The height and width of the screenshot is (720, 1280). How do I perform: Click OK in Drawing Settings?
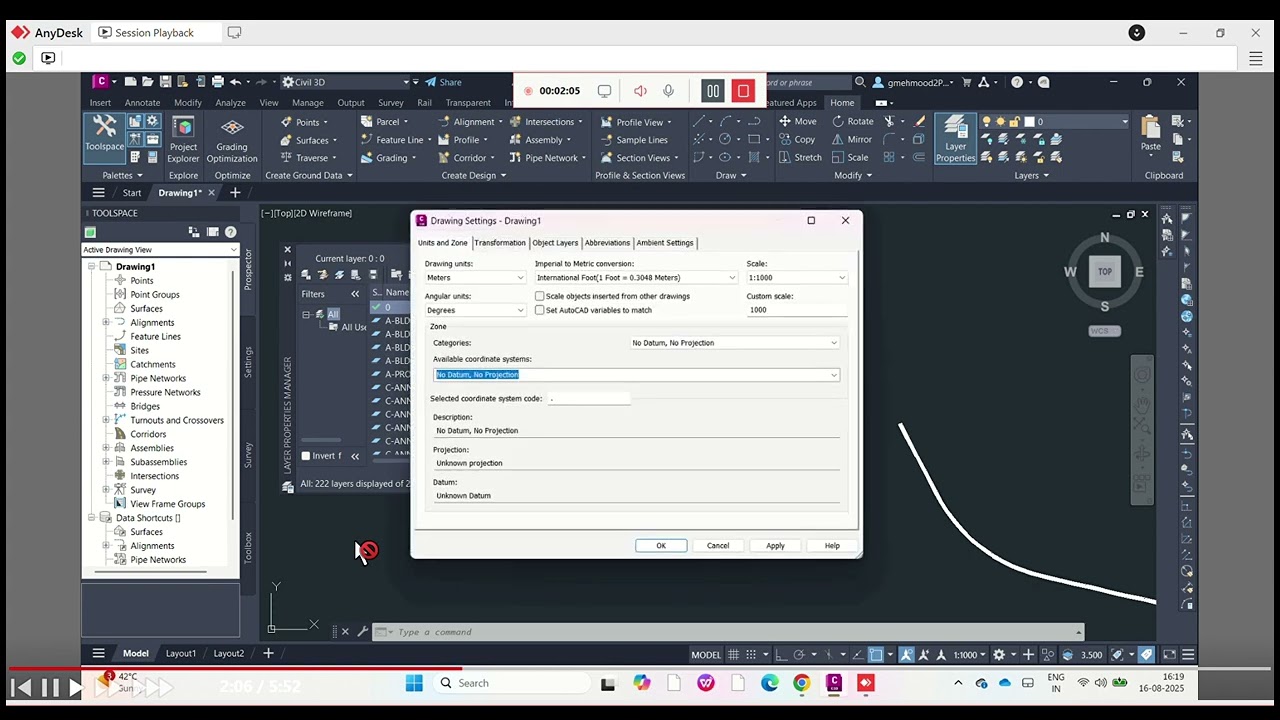pos(661,546)
